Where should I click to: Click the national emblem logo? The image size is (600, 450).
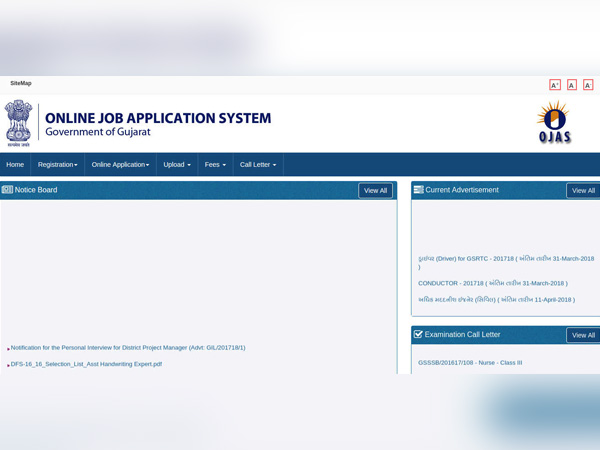click(18, 123)
